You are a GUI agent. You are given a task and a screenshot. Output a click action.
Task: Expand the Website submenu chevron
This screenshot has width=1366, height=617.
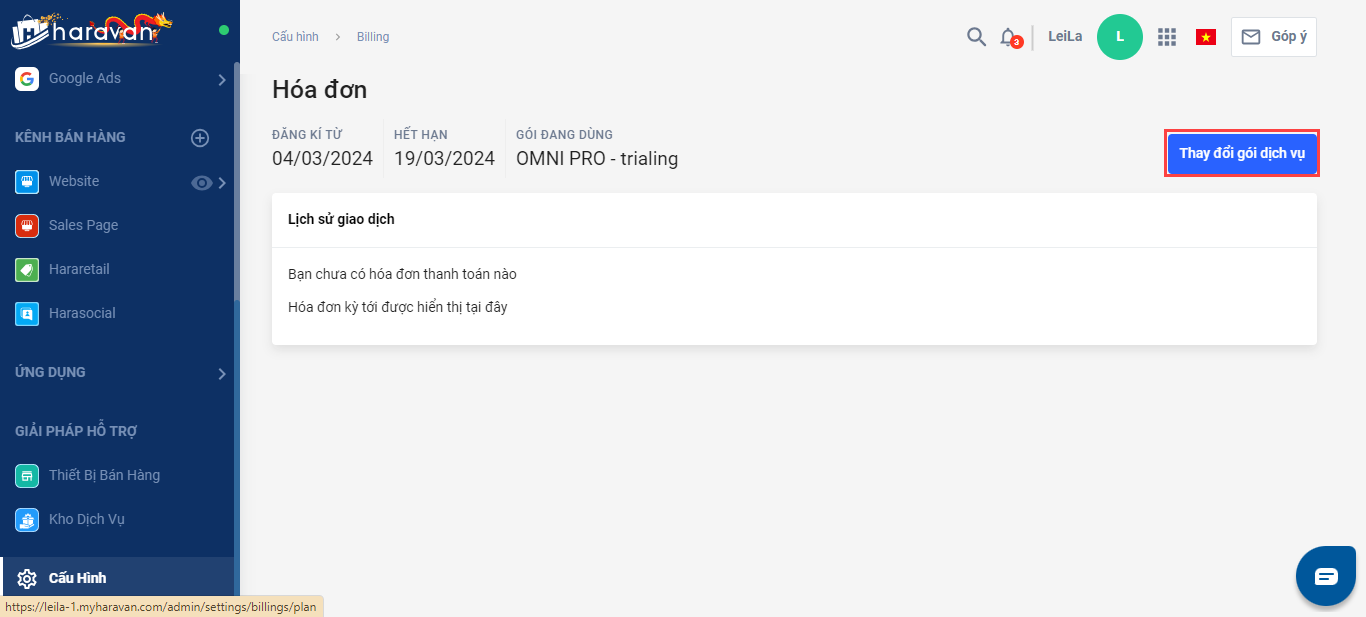(222, 183)
